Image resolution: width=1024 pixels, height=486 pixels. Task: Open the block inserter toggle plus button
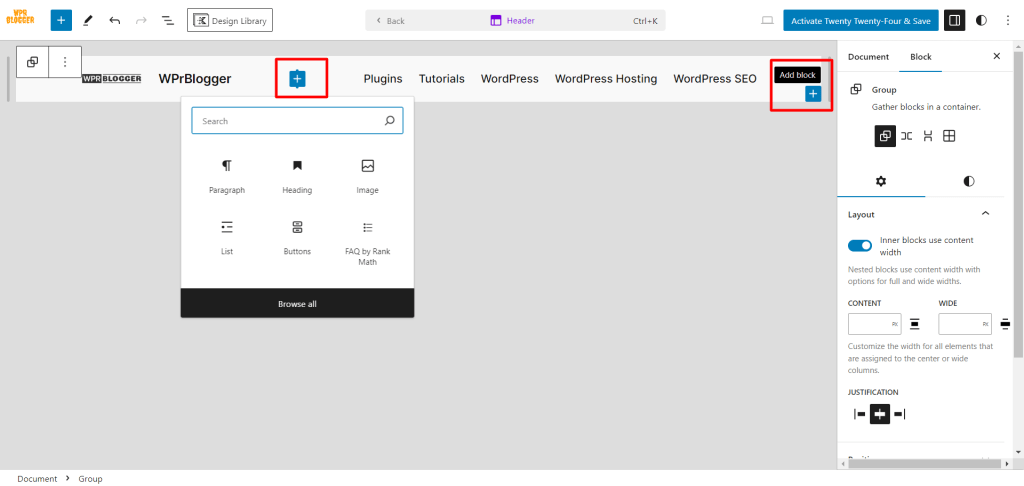pos(61,20)
